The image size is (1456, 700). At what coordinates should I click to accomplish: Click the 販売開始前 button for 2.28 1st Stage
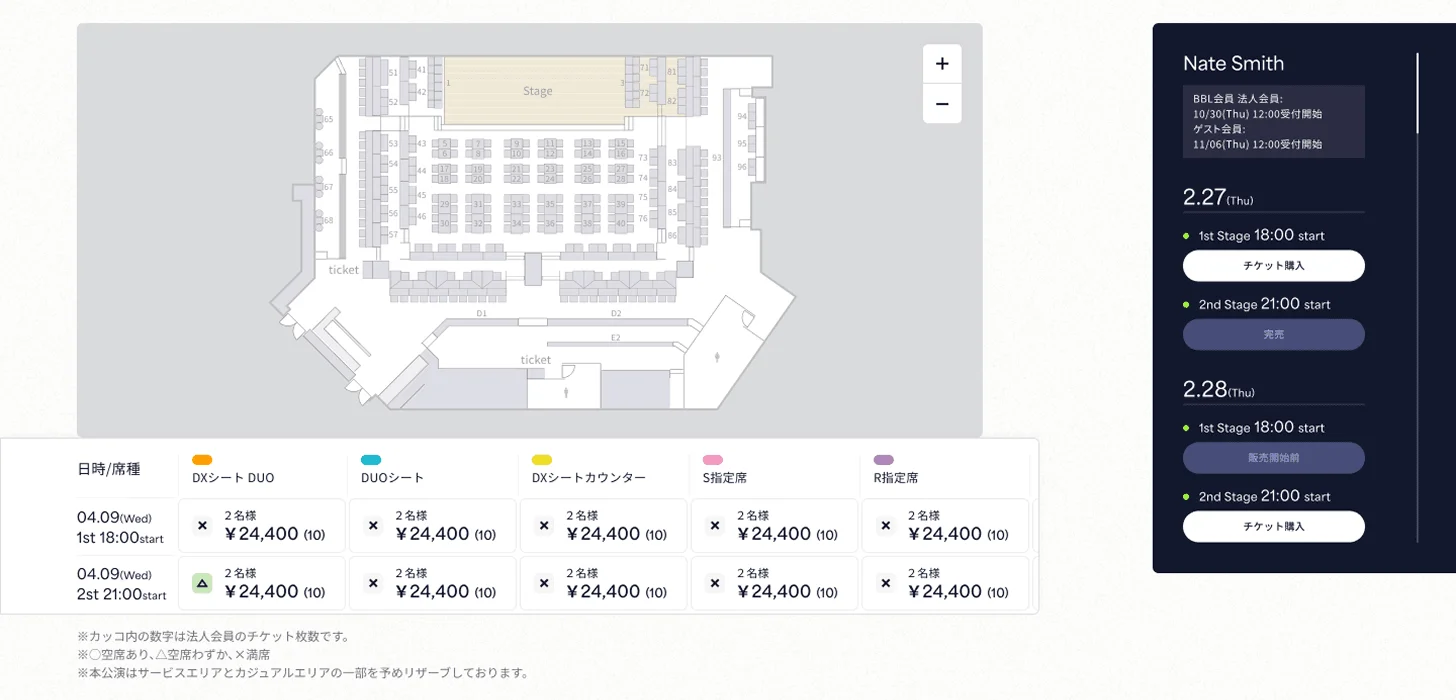click(1273, 458)
